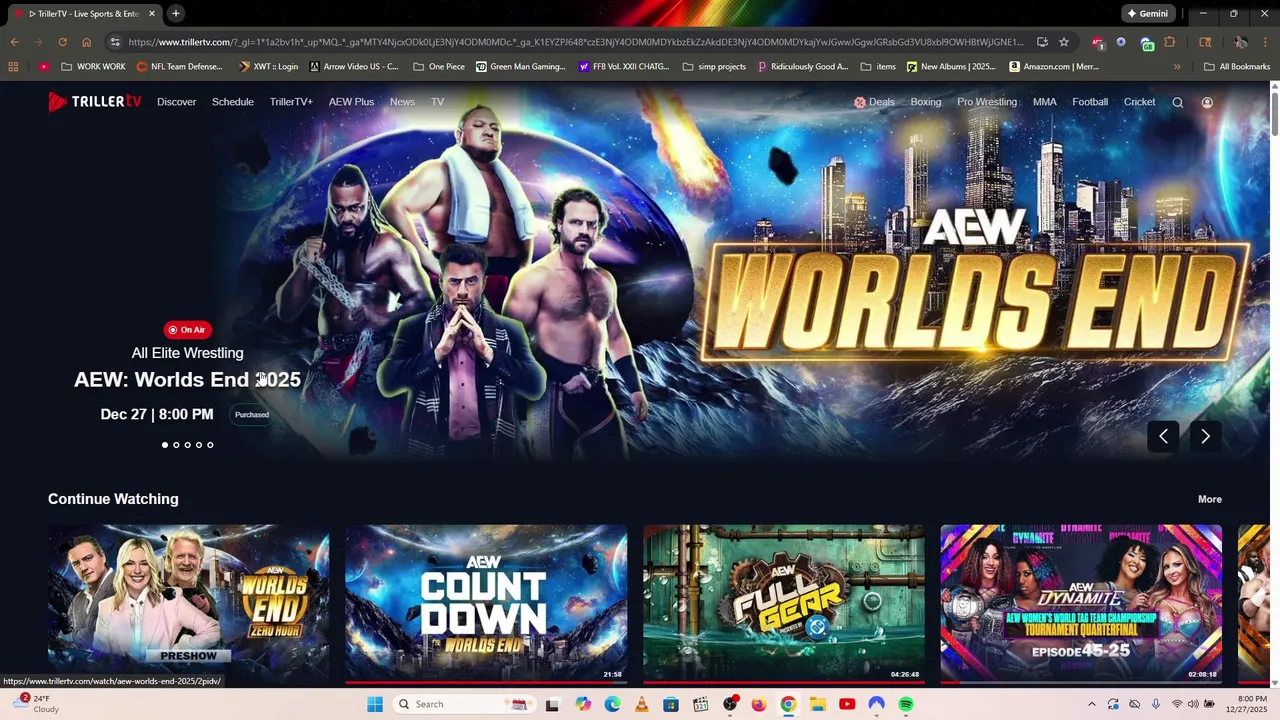Open the site search magnifier icon
Image resolution: width=1280 pixels, height=720 pixels.
[1177, 102]
